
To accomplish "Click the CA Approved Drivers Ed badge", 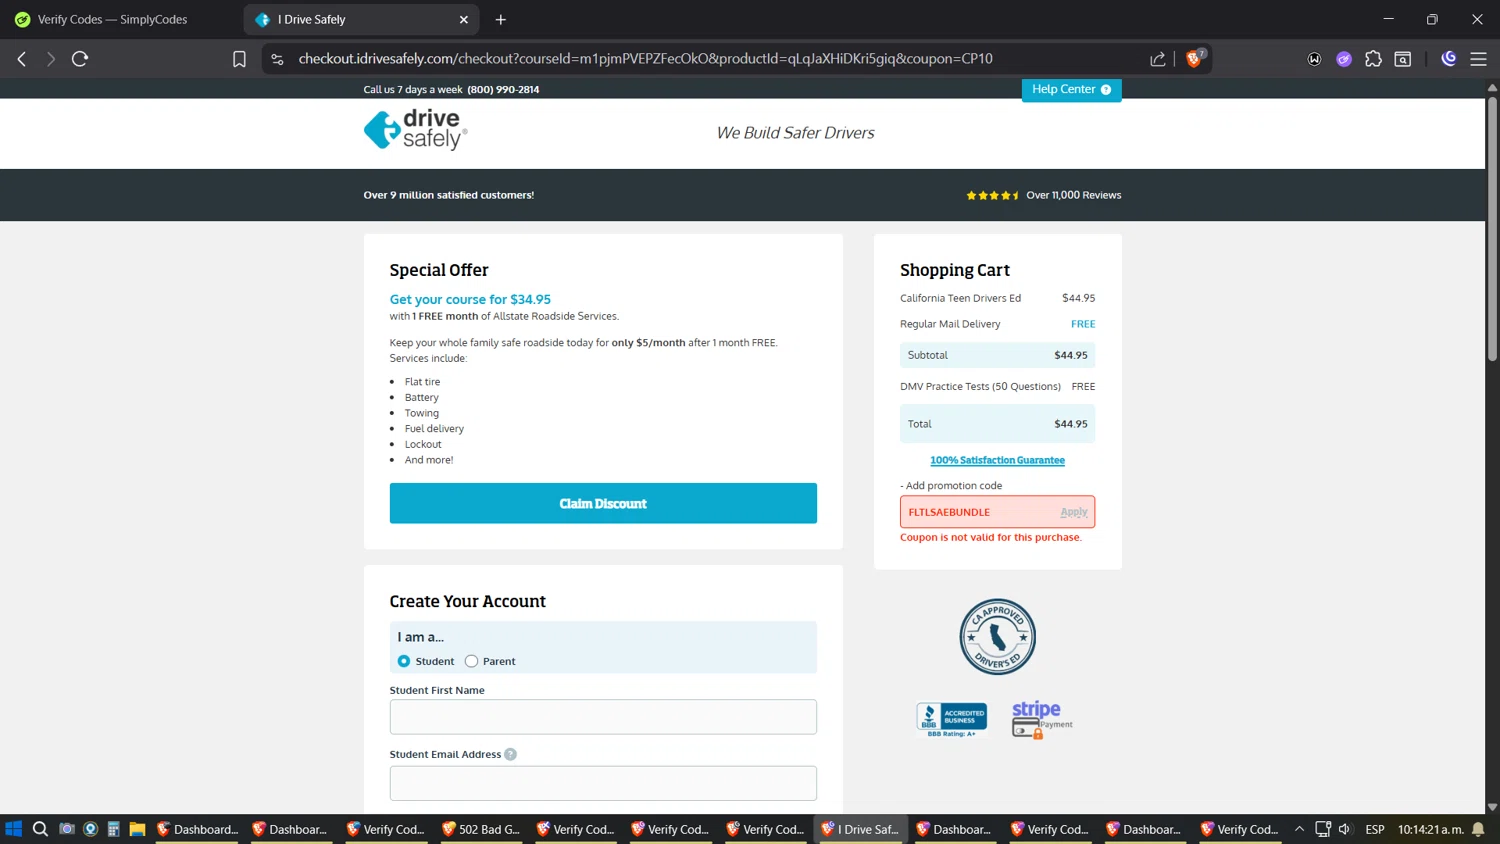I will 997,637.
